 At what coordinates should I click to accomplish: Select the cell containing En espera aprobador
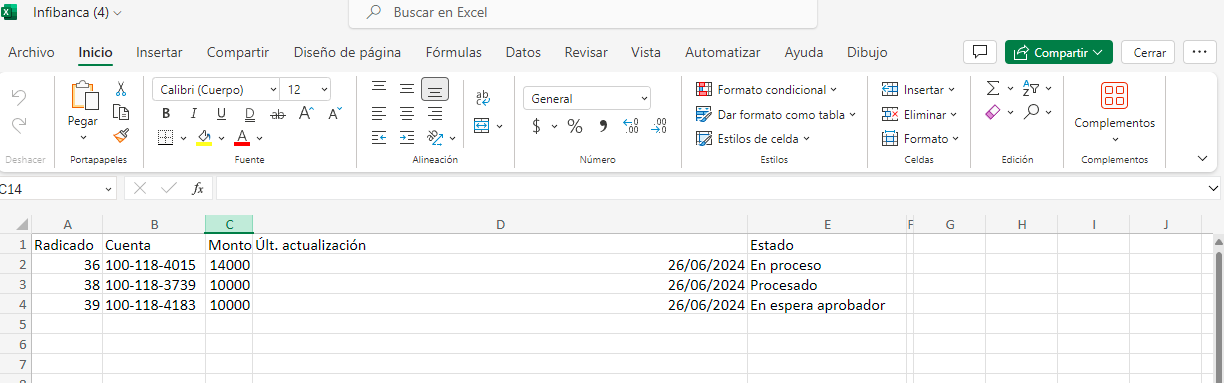(827, 305)
